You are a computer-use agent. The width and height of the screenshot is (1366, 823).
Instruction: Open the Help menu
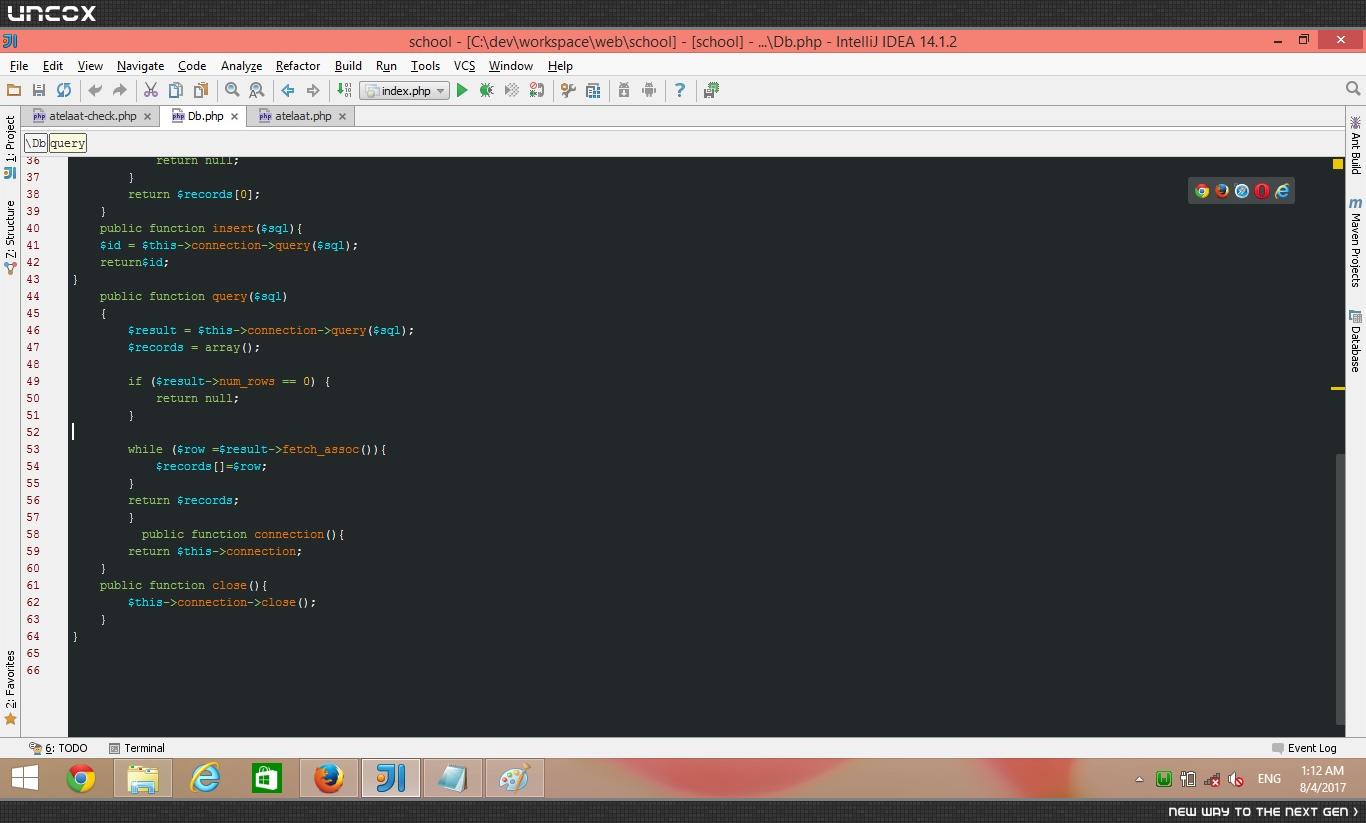click(560, 65)
